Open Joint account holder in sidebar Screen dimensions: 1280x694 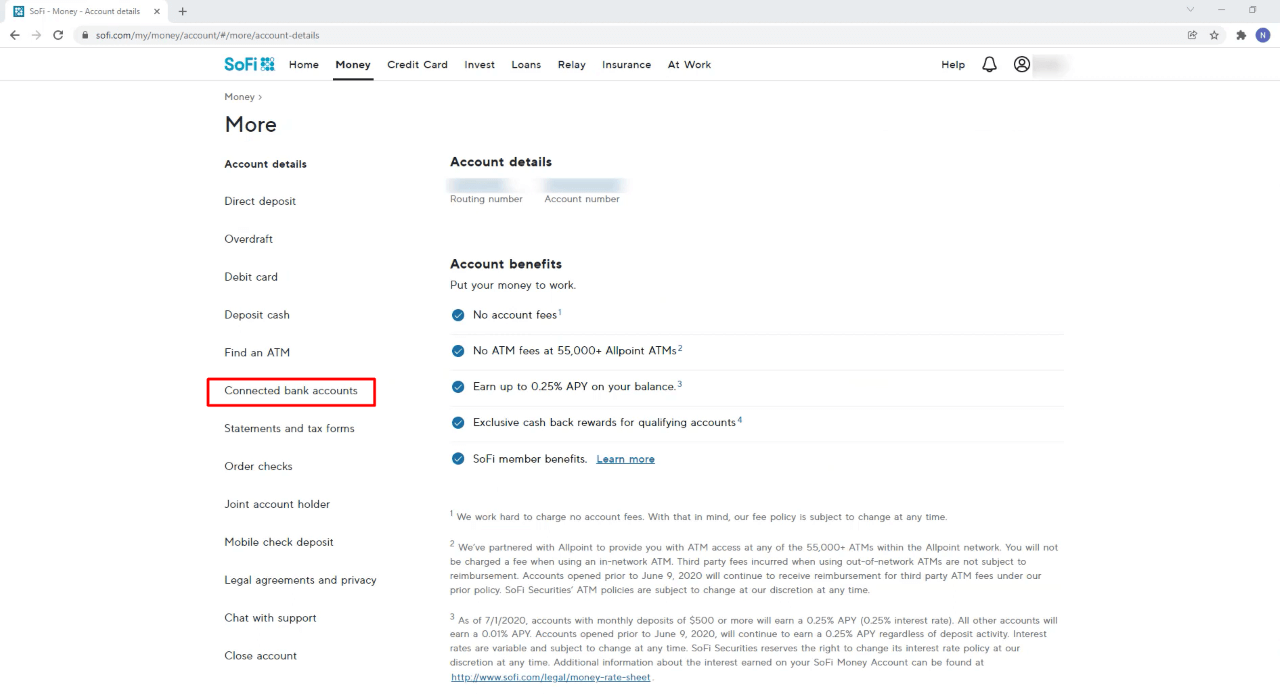click(277, 504)
